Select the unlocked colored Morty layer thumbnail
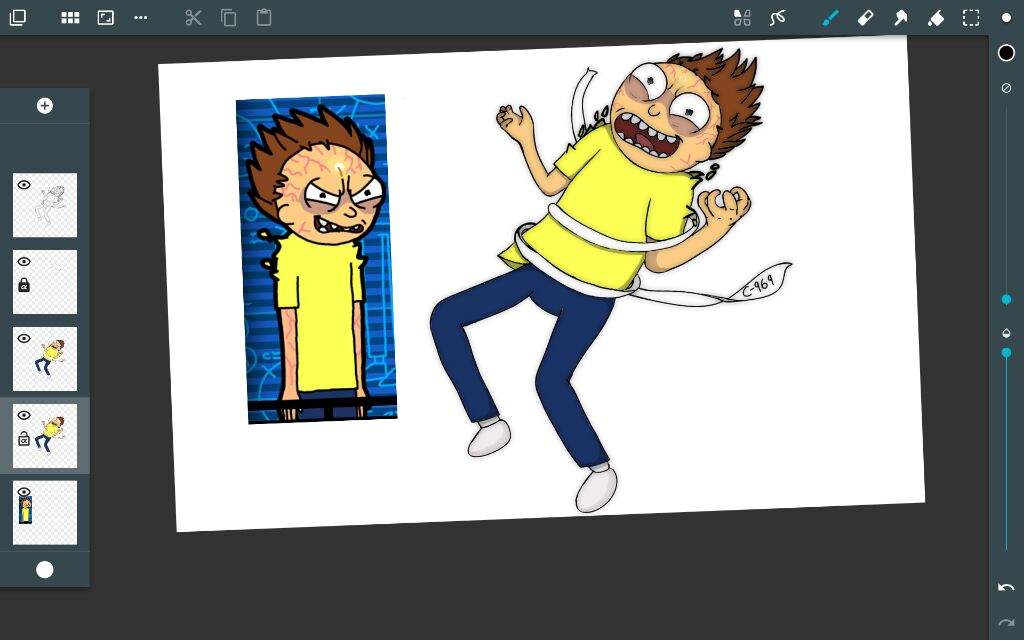The height and width of the screenshot is (640, 1024). (x=45, y=359)
